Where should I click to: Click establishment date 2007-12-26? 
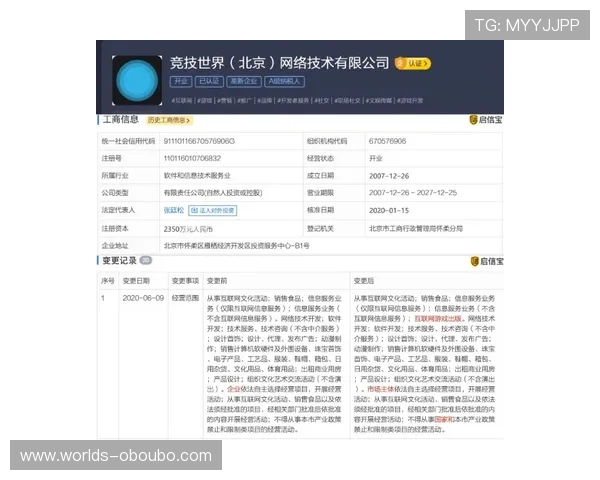389,176
